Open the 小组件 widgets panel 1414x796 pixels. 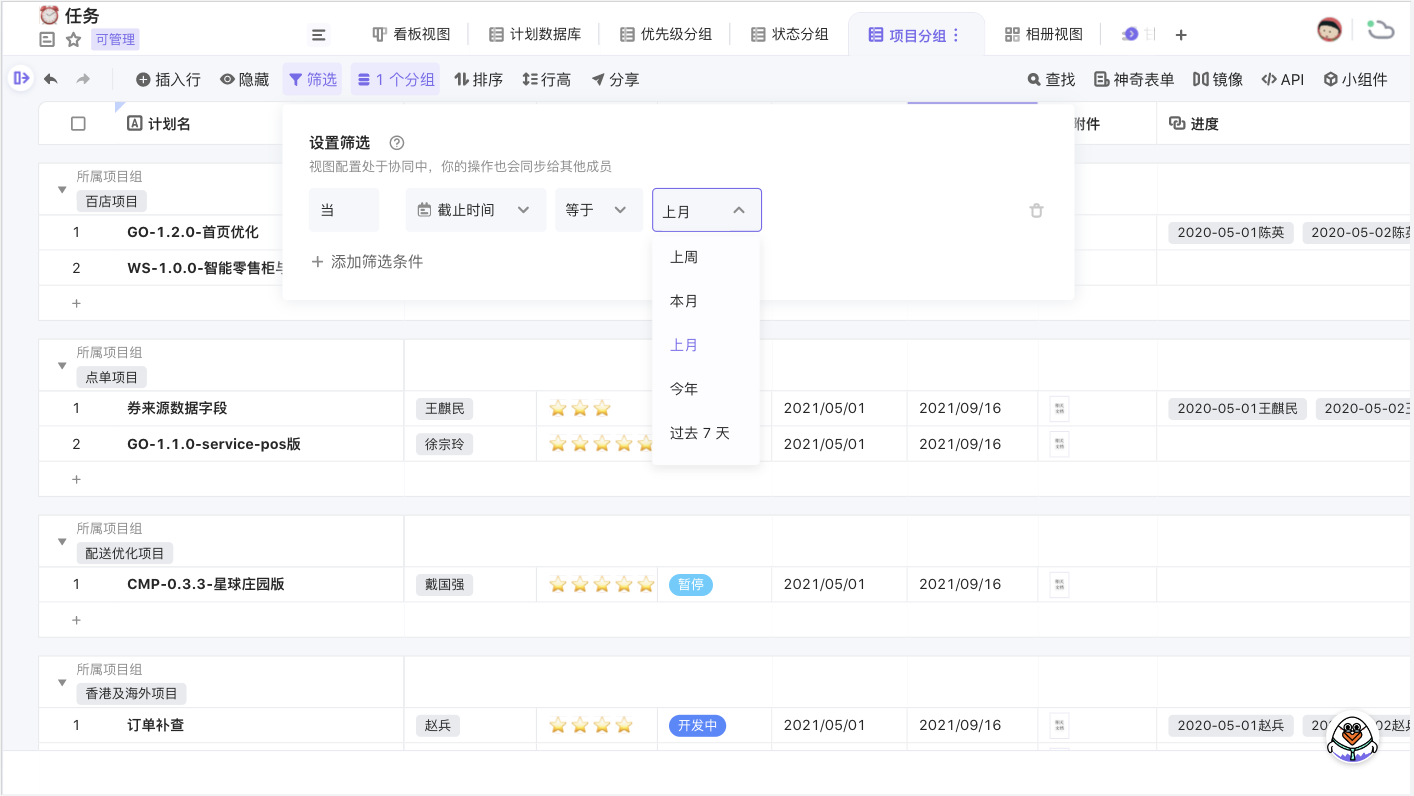coord(1355,79)
